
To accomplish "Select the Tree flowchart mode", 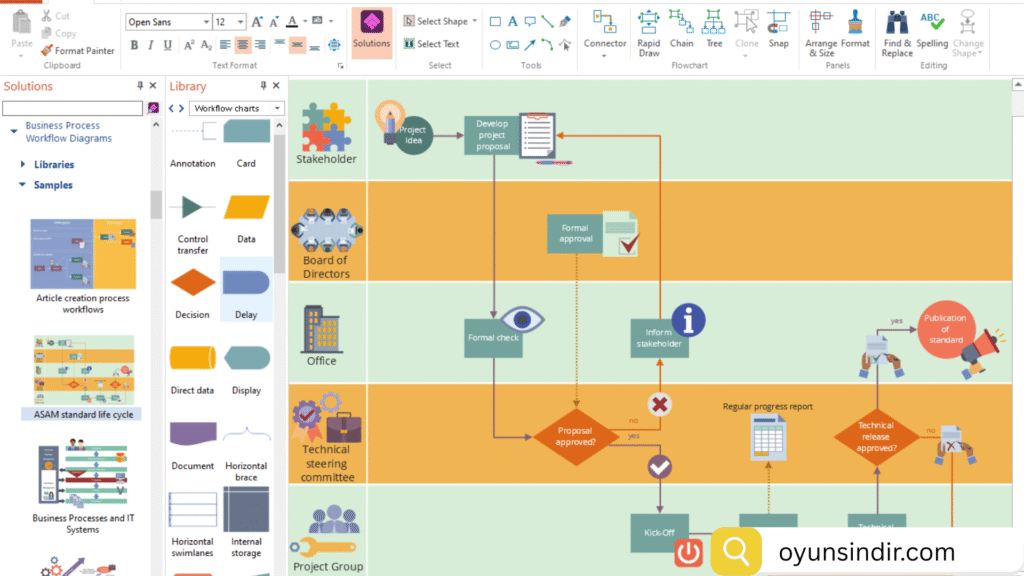I will (713, 31).
